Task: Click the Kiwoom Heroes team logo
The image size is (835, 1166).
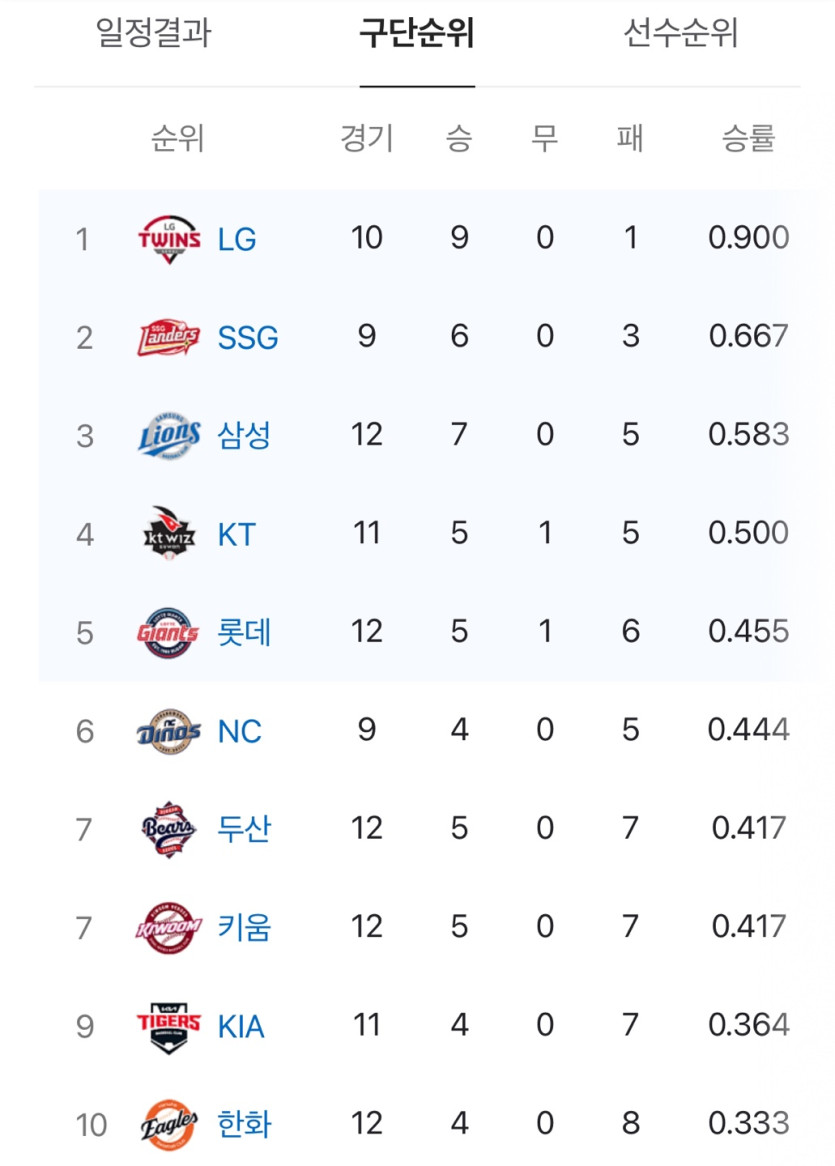Action: 169,927
